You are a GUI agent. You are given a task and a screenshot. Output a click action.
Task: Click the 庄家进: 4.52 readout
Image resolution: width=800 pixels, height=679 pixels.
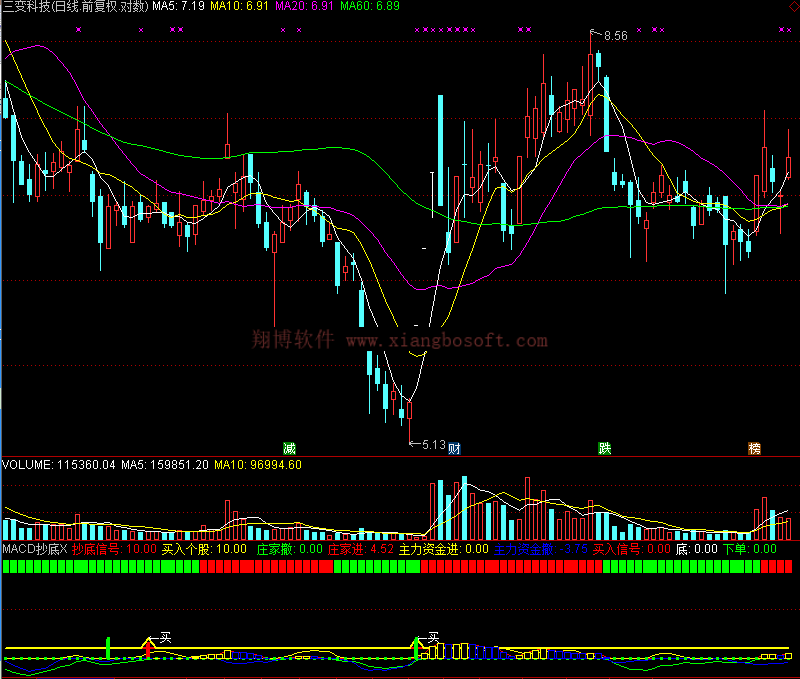(x=361, y=549)
